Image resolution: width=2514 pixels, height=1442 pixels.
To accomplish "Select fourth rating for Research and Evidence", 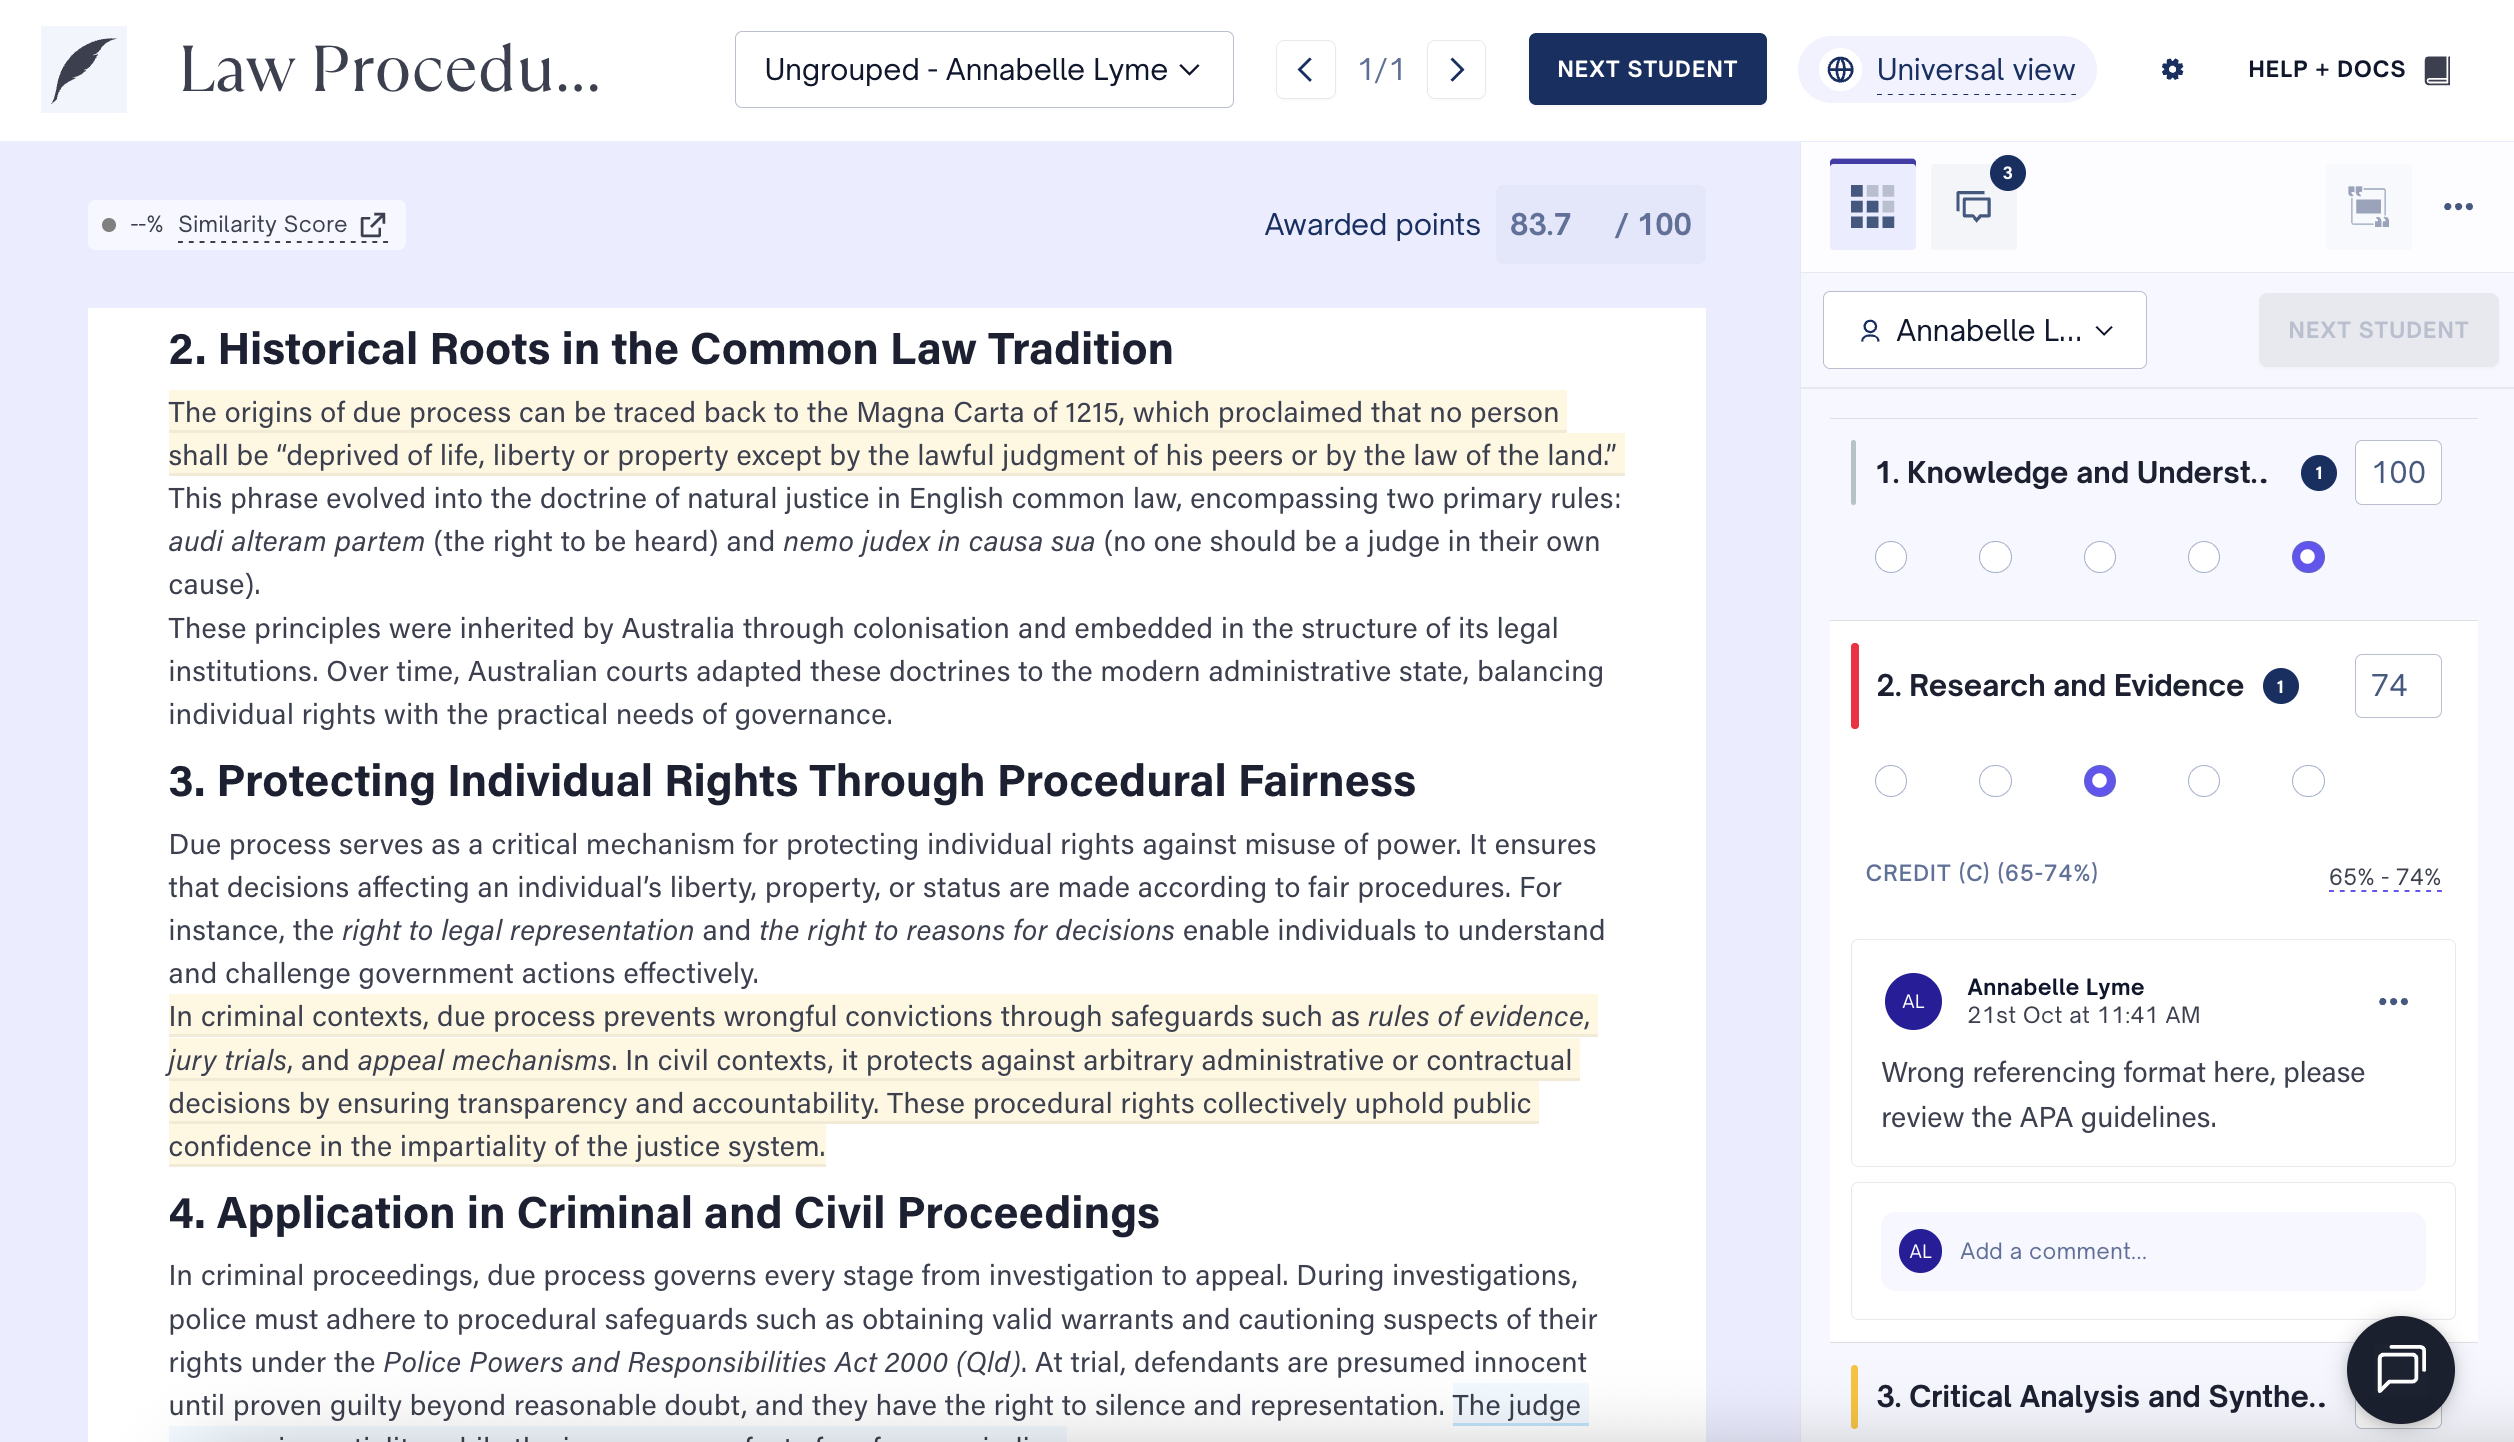I will (2203, 781).
